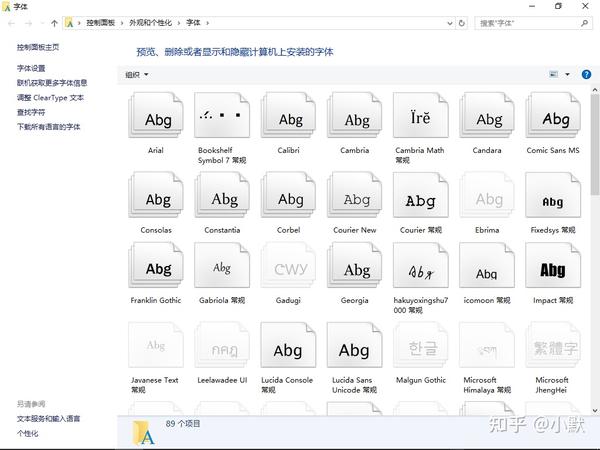Select the Microsoft JhengHei font icon
Image resolution: width=600 pixels, height=450 pixels.
pyautogui.click(x=553, y=345)
